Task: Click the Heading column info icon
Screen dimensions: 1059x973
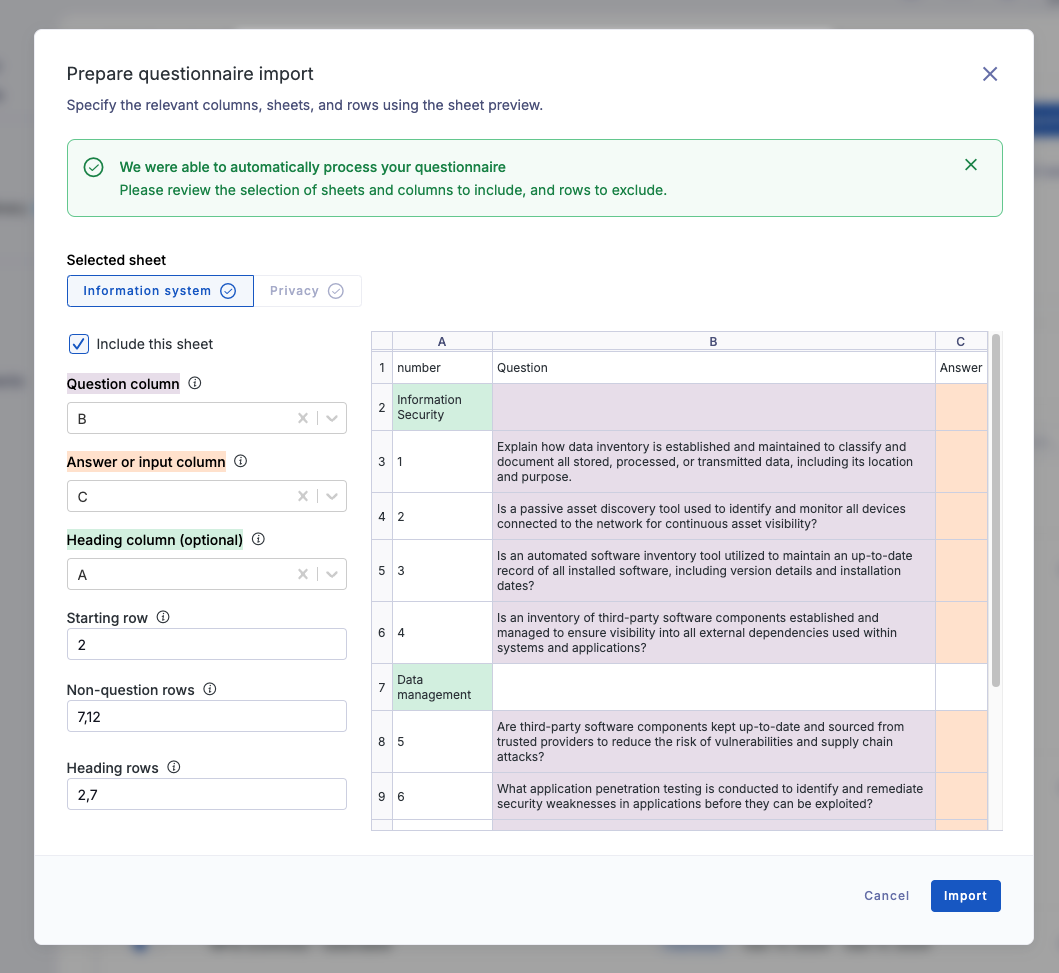Action: [x=257, y=539]
